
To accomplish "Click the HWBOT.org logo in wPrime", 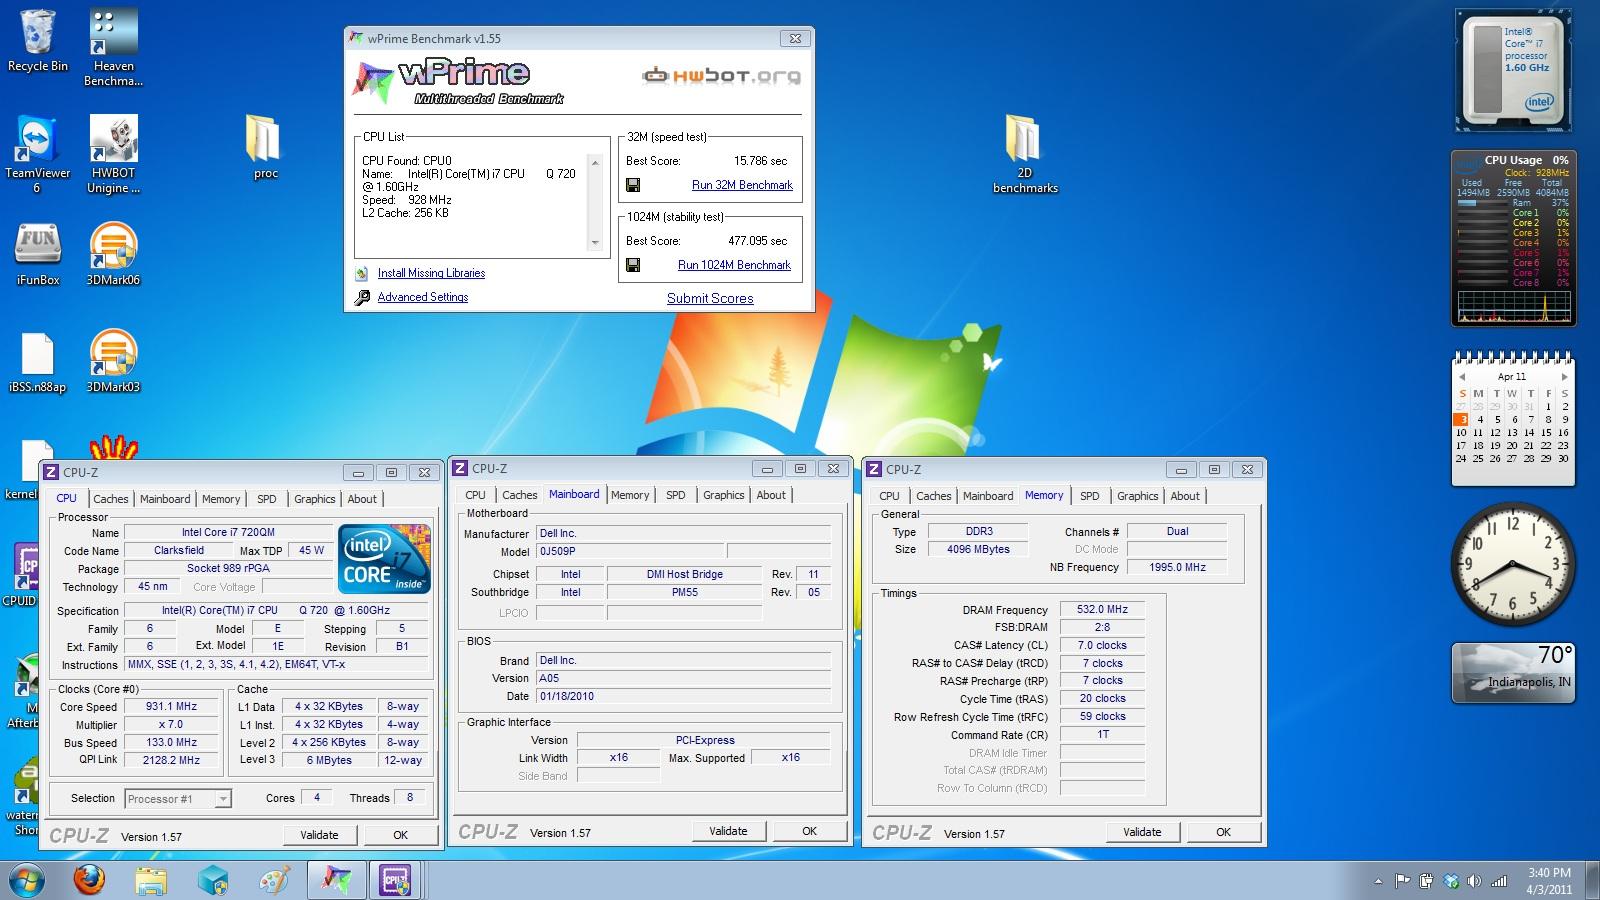I will click(x=721, y=75).
